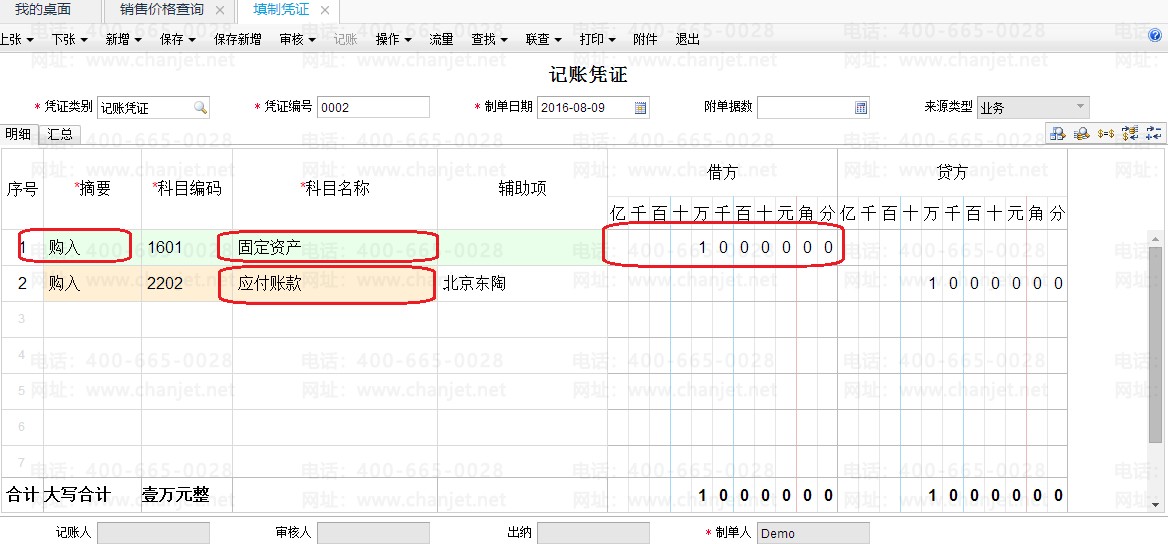Click the 科目名称 column header

coord(335,189)
